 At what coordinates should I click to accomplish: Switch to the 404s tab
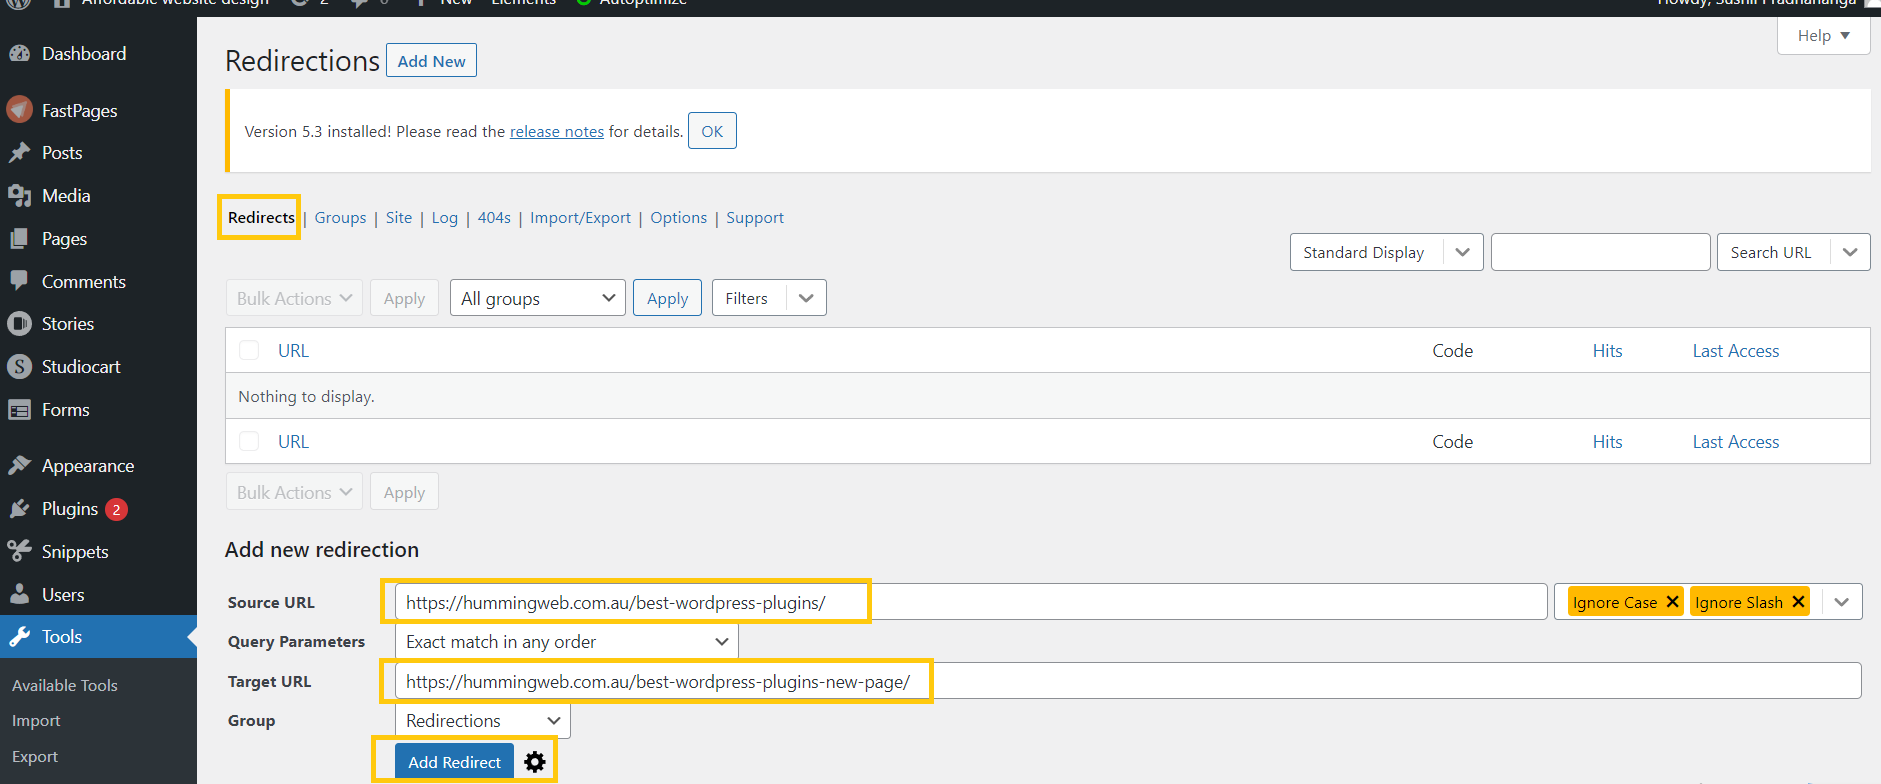click(494, 218)
